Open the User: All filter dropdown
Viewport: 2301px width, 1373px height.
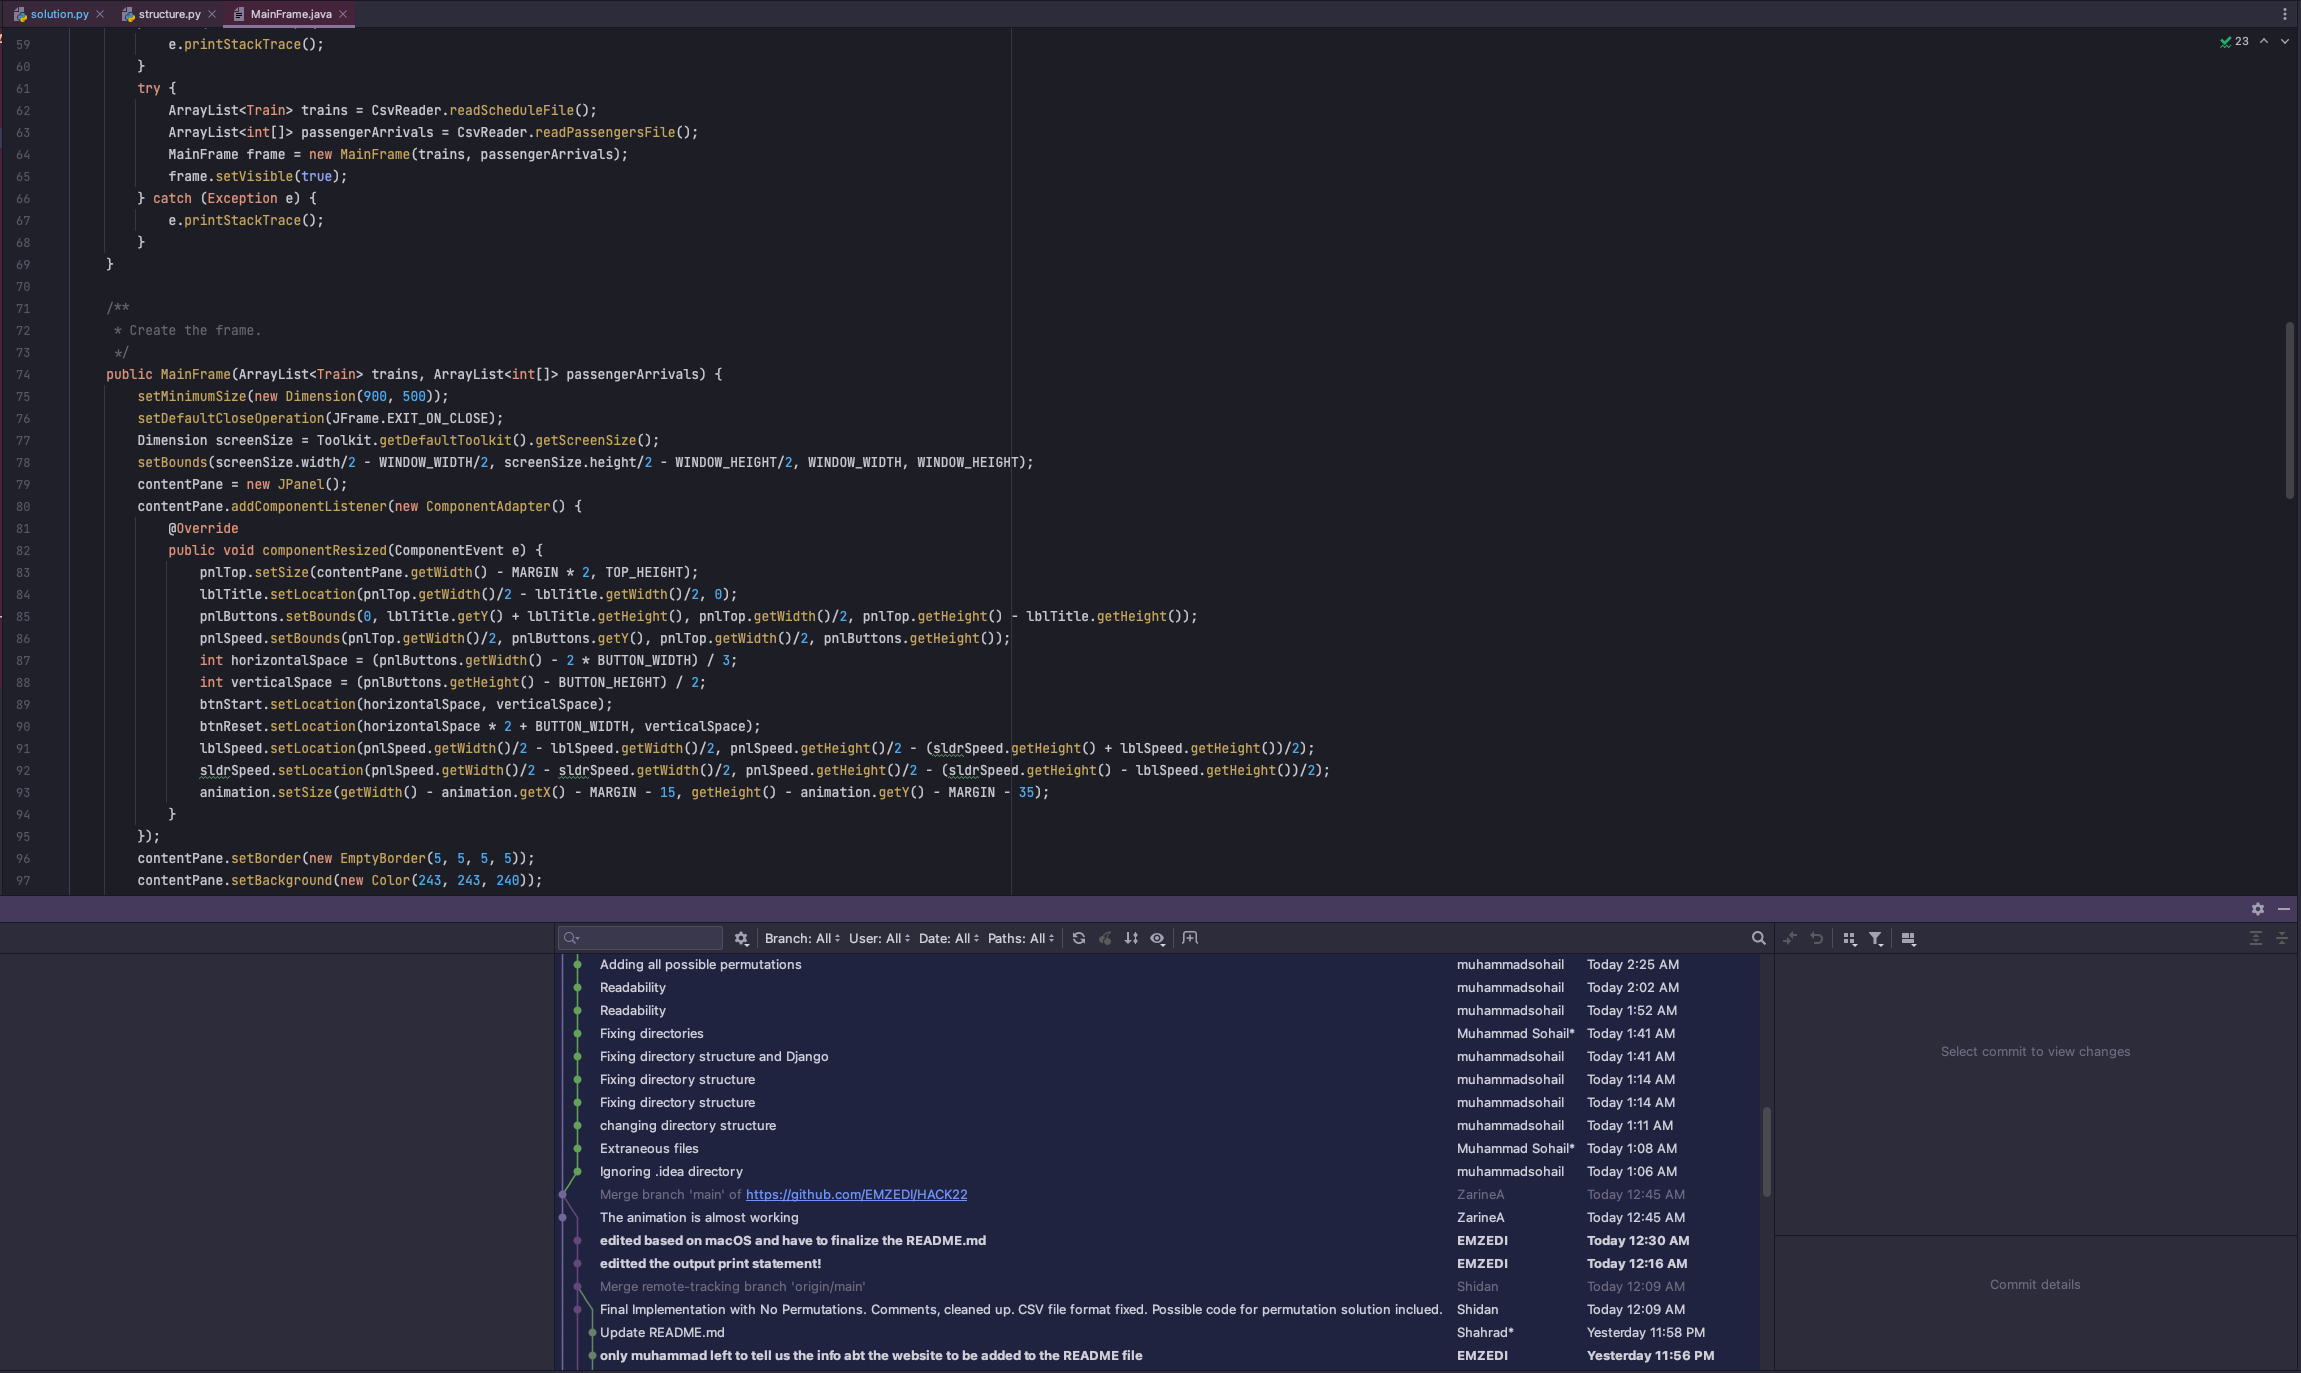coord(879,938)
